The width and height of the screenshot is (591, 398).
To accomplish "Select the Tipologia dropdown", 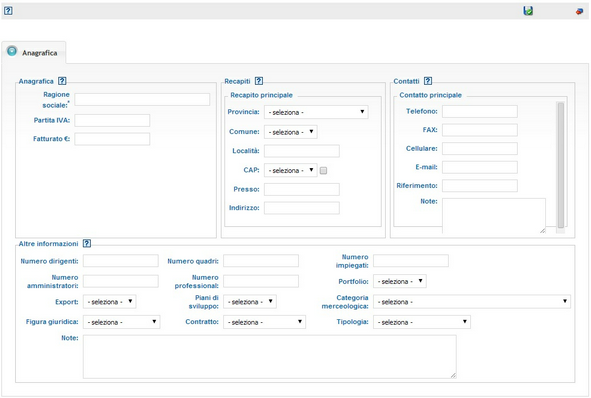I will pyautogui.click(x=422, y=322).
